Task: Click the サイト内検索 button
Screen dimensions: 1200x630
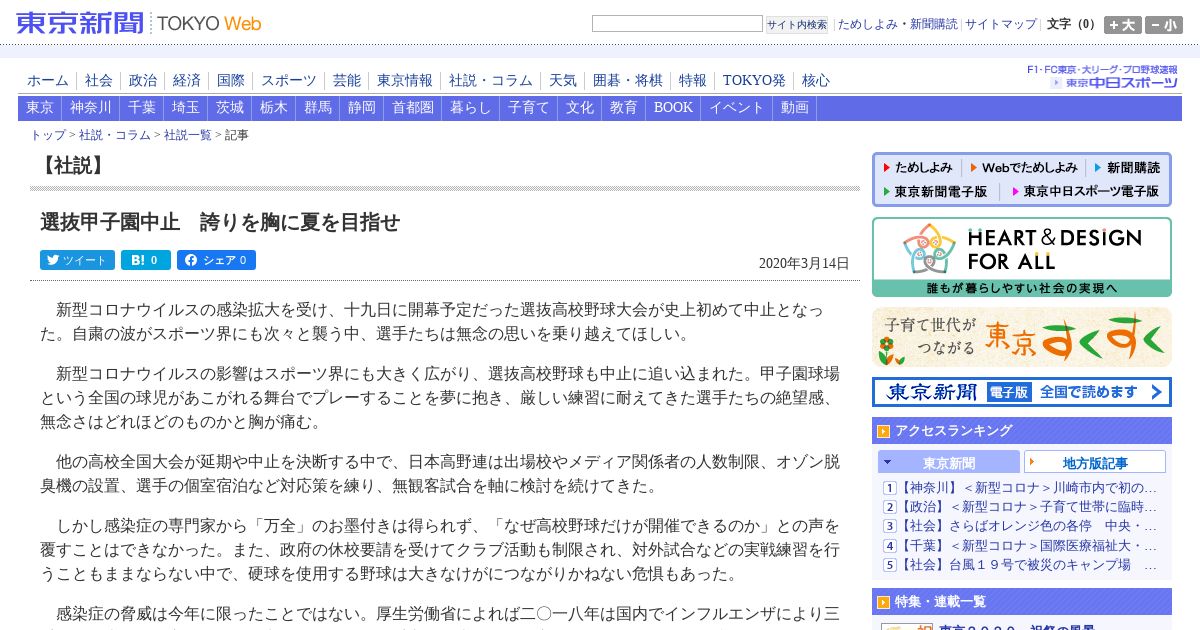Action: pos(797,24)
